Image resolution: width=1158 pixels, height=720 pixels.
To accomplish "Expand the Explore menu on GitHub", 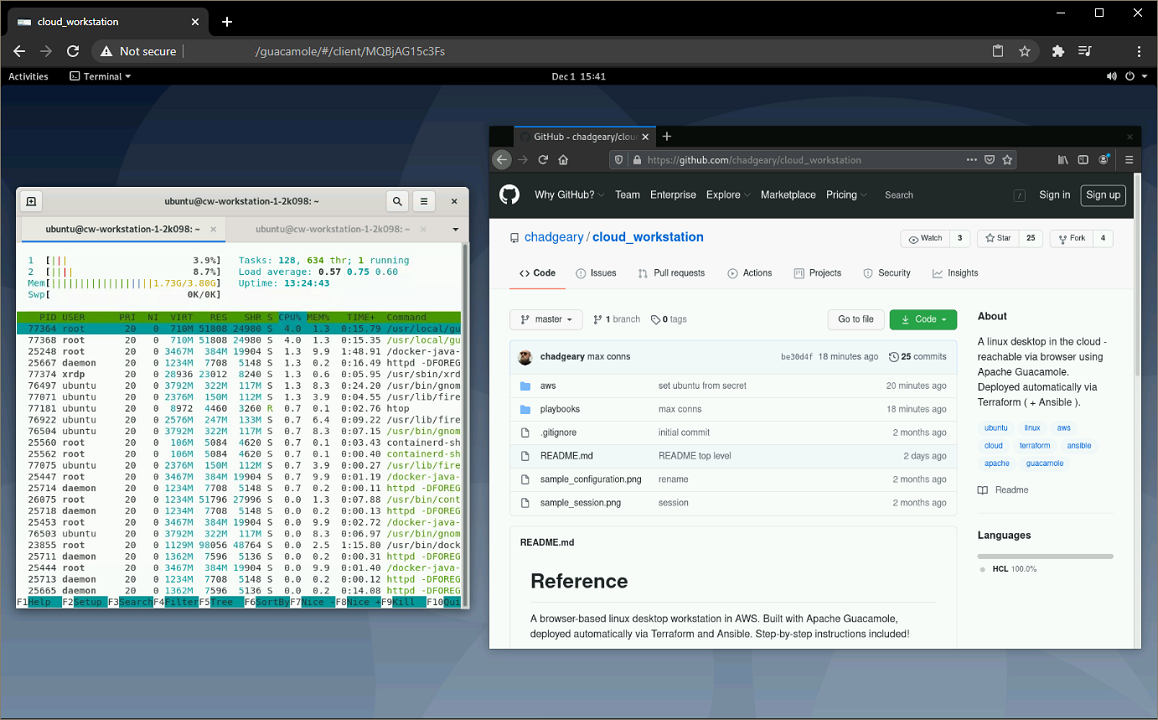I will point(727,195).
